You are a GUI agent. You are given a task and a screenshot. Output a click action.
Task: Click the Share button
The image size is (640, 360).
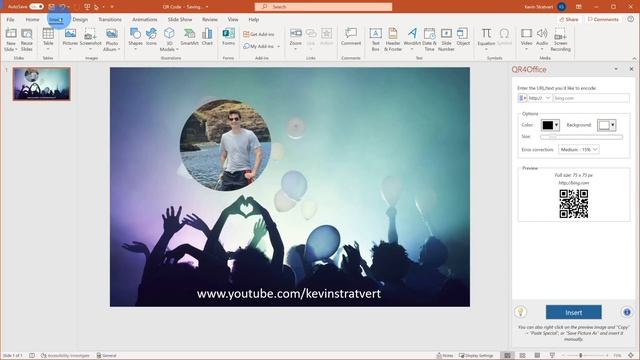click(569, 19)
